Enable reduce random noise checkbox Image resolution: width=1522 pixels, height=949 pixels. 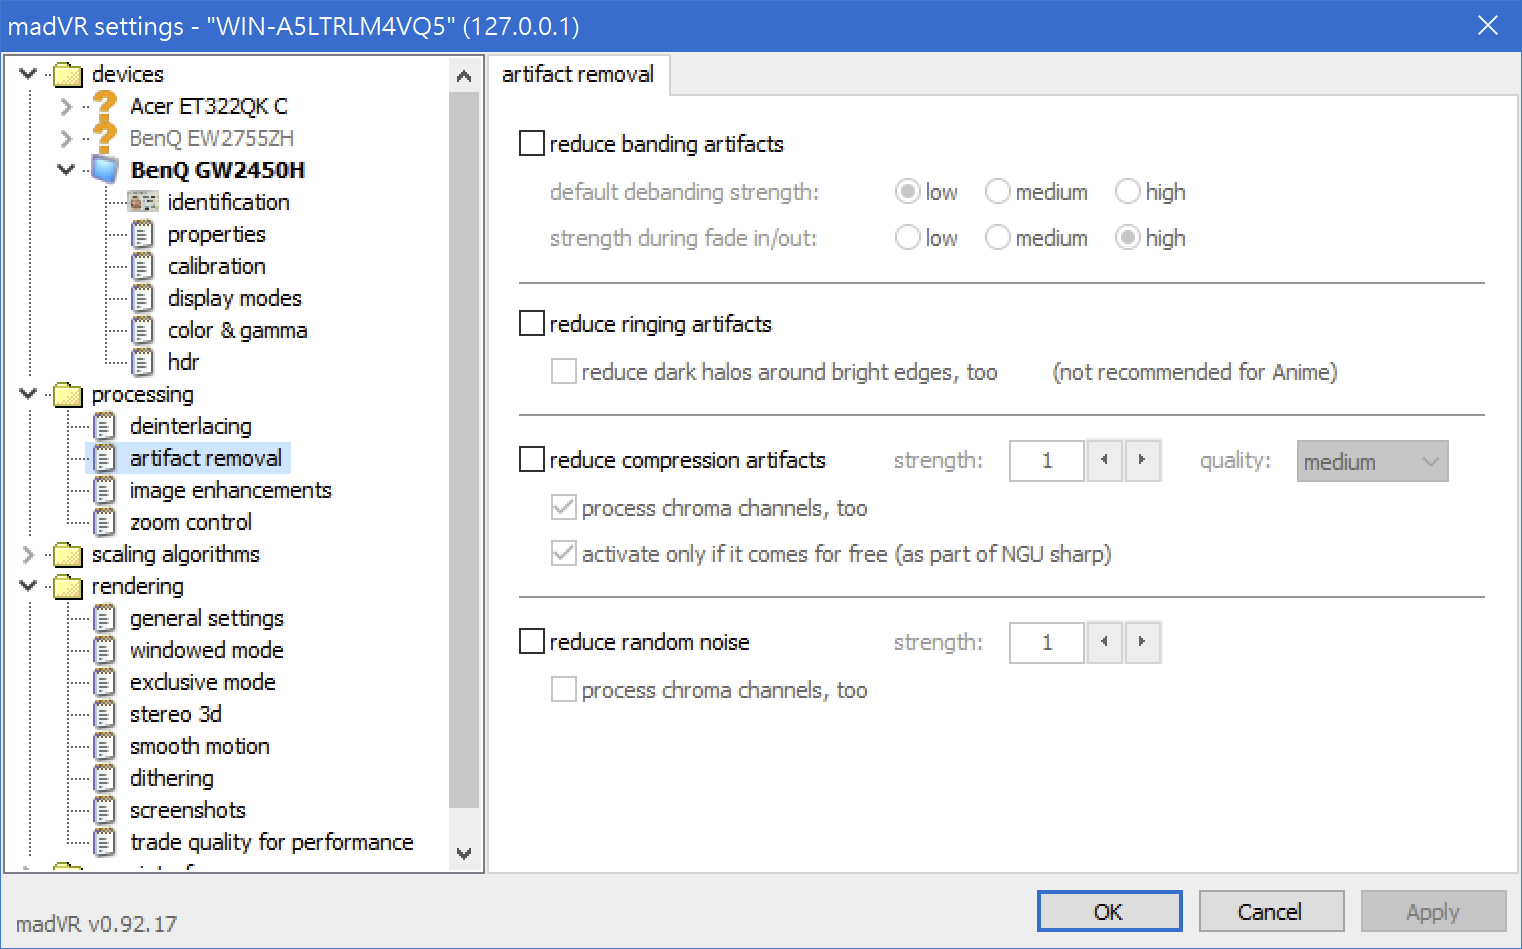pyautogui.click(x=532, y=641)
